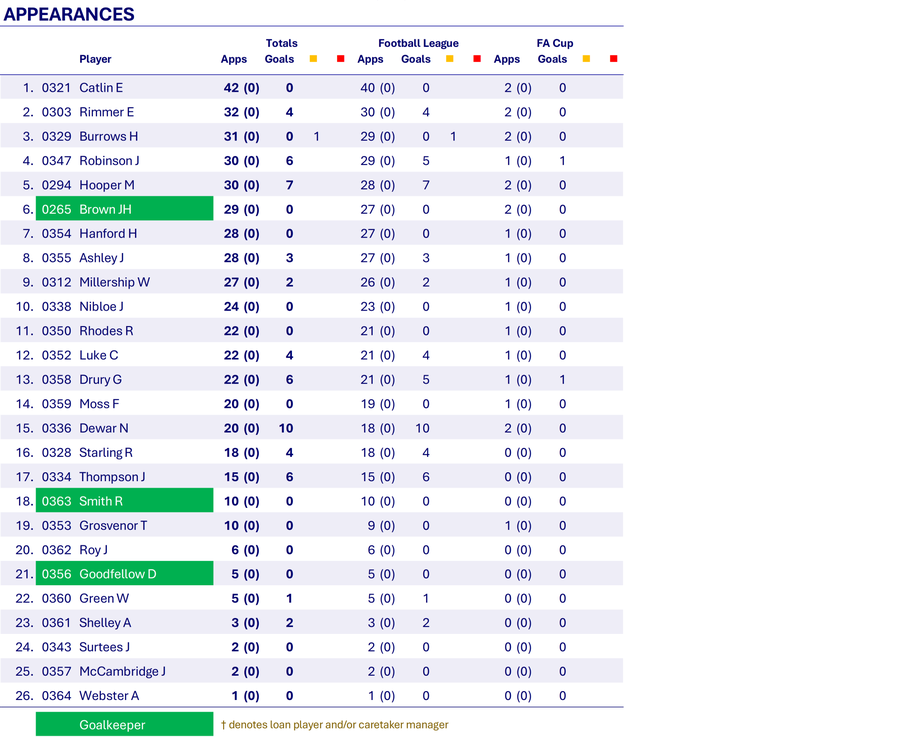900x737 pixels.
Task: Select player Hooper M
Action: (x=107, y=185)
